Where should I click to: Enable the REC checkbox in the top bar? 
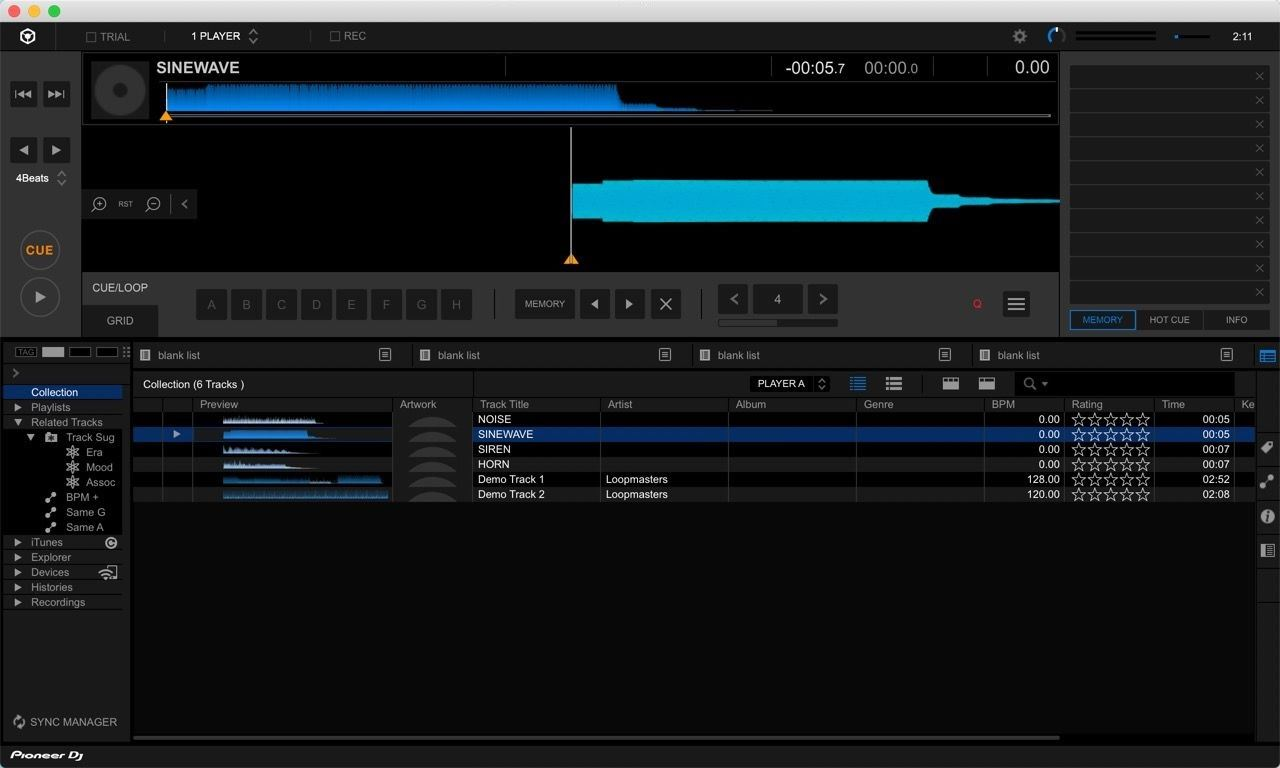click(335, 35)
